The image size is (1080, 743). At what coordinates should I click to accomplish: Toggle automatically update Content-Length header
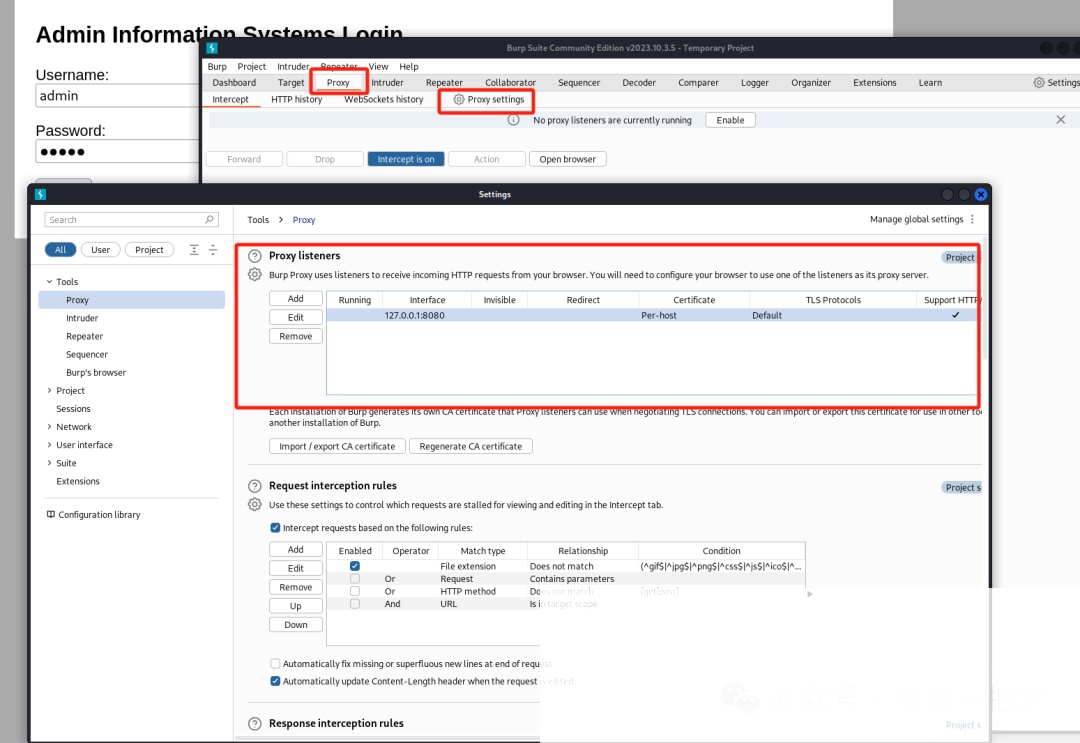276,681
